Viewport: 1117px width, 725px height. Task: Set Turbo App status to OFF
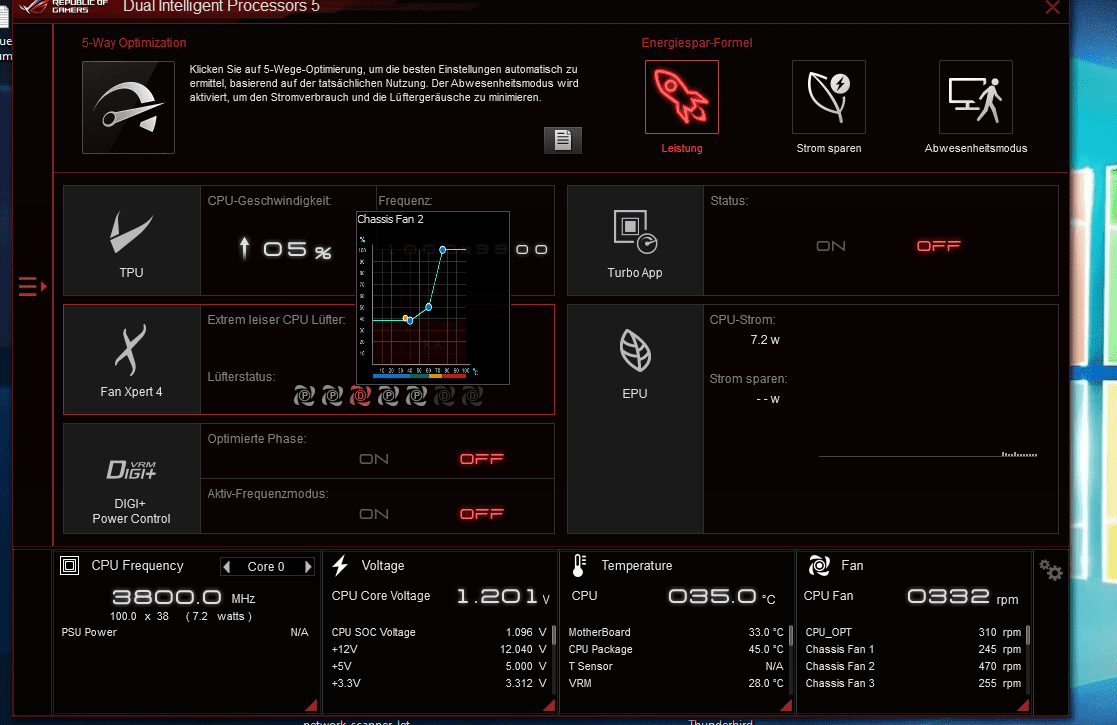pos(938,246)
